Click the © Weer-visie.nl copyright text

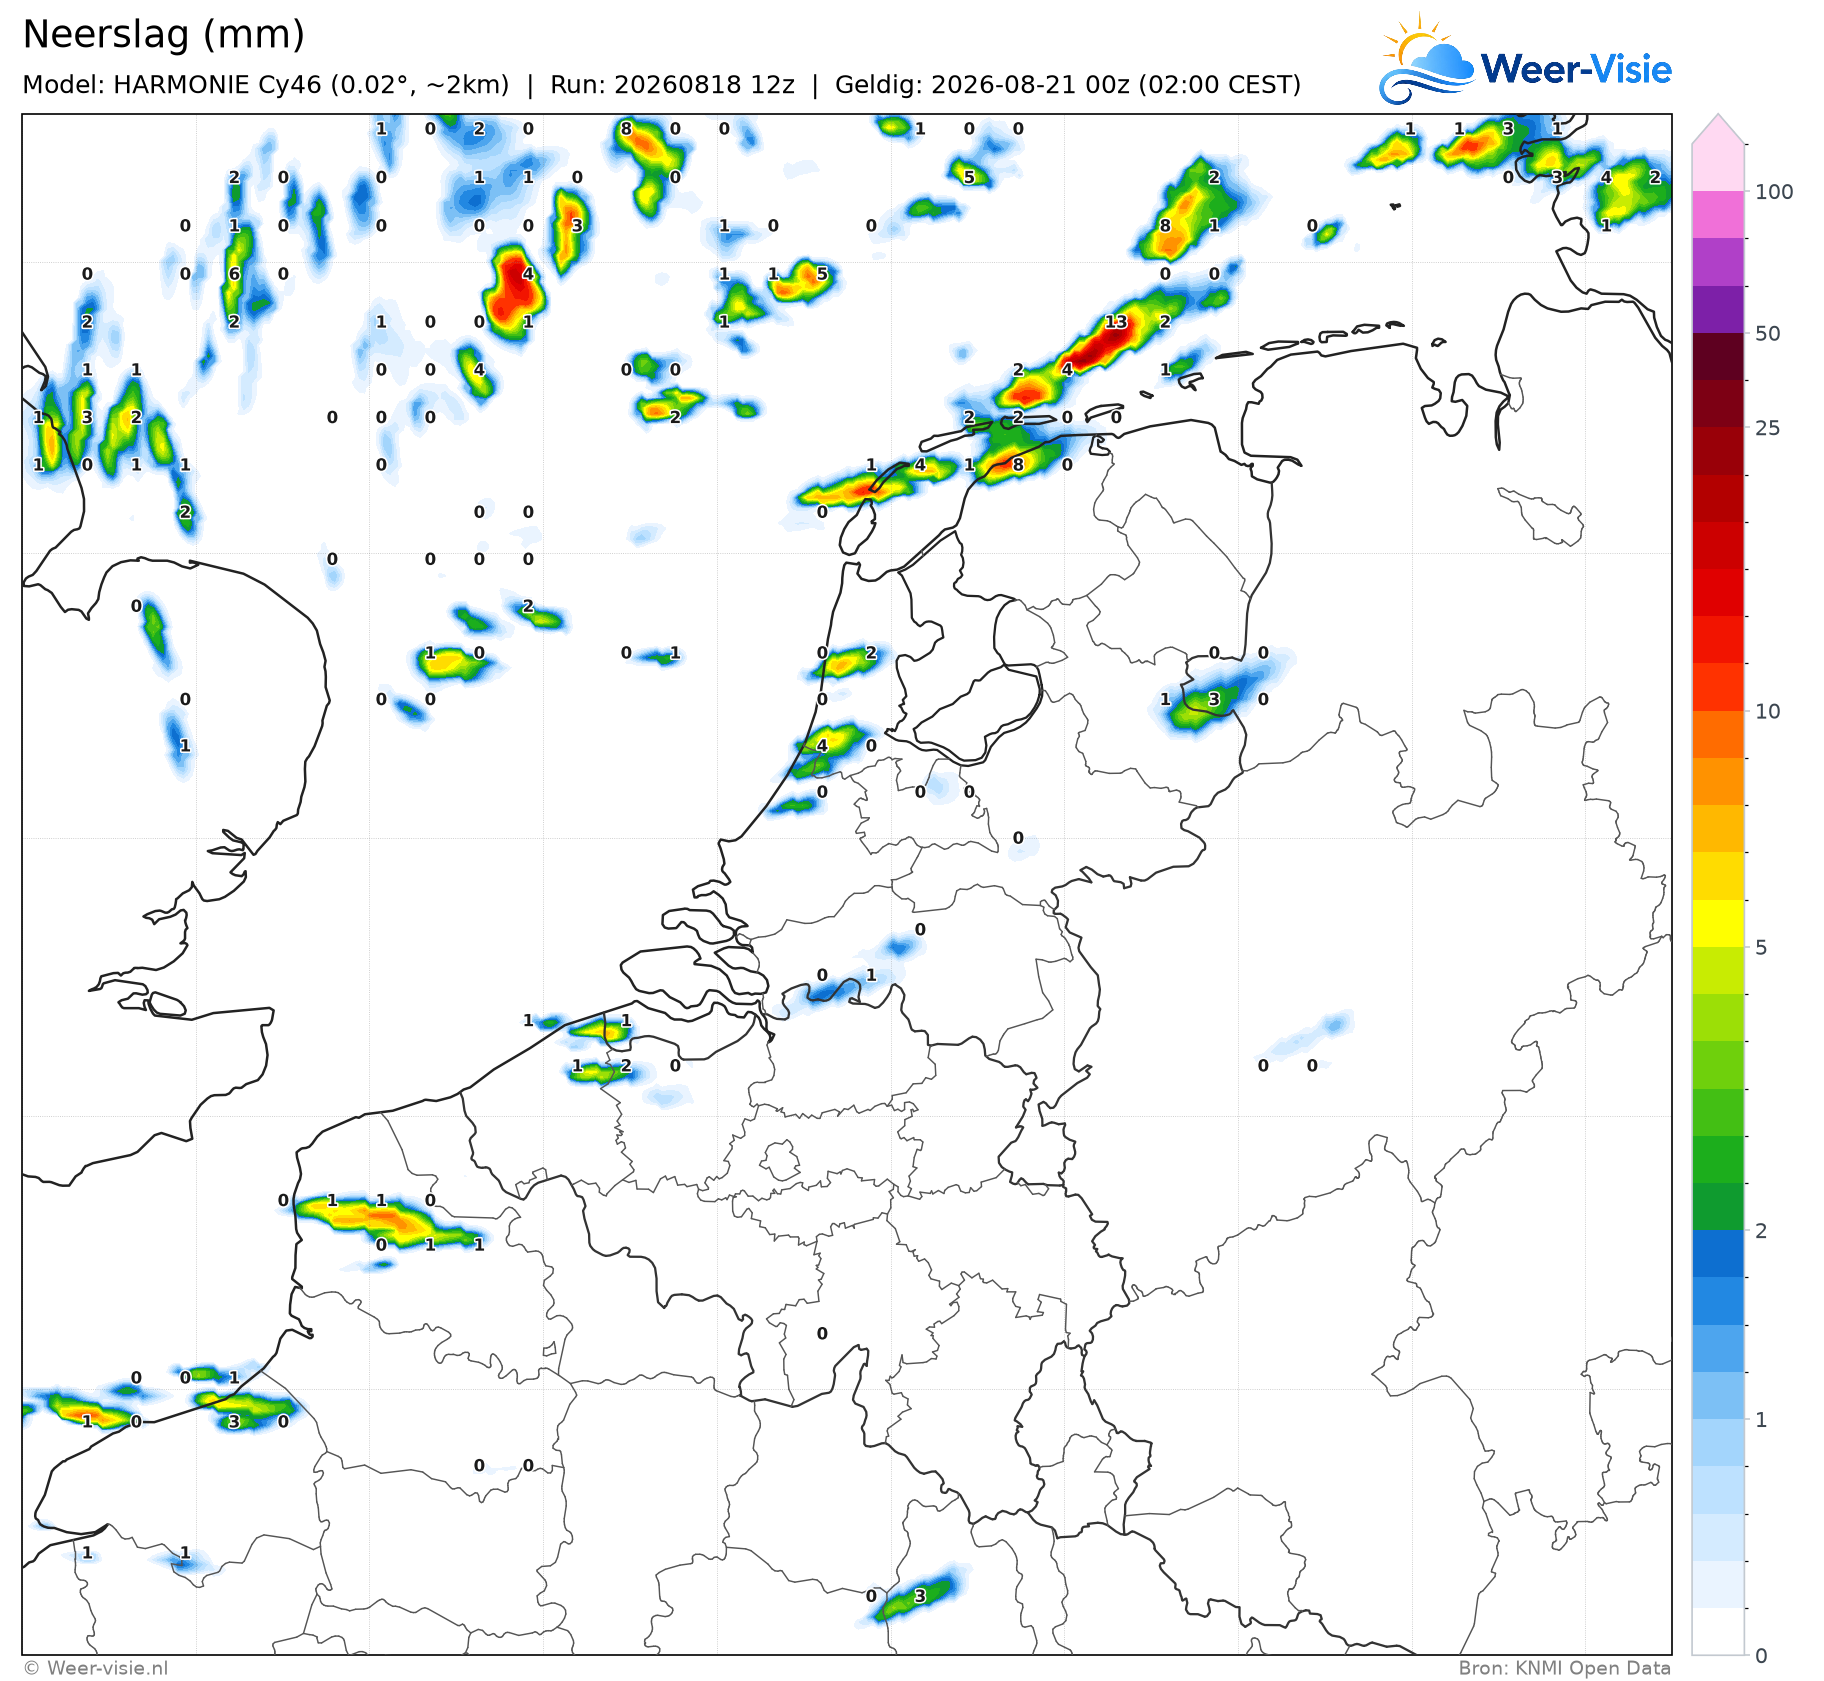coord(96,1668)
